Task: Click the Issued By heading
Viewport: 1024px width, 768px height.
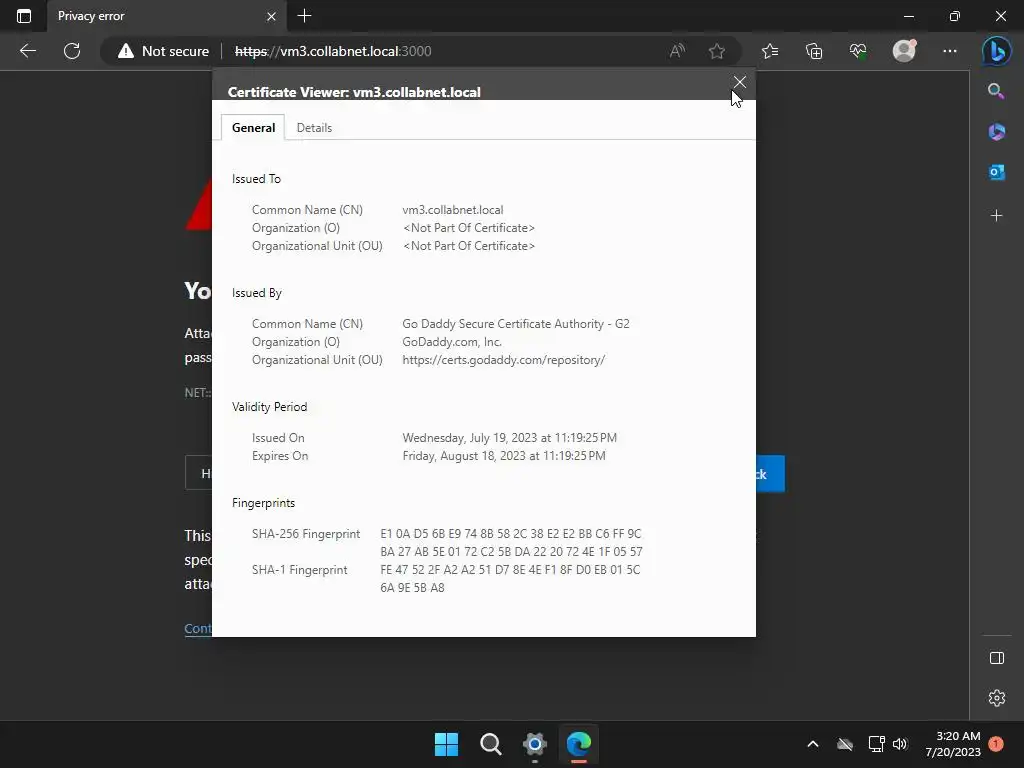Action: point(257,293)
